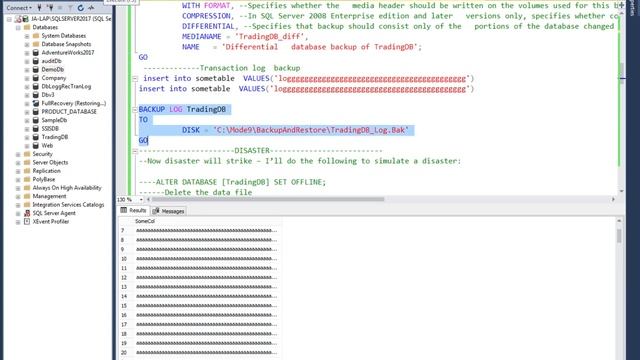Select the DemoDb database icon
Image resolution: width=640 pixels, height=360 pixels.
[36, 69]
